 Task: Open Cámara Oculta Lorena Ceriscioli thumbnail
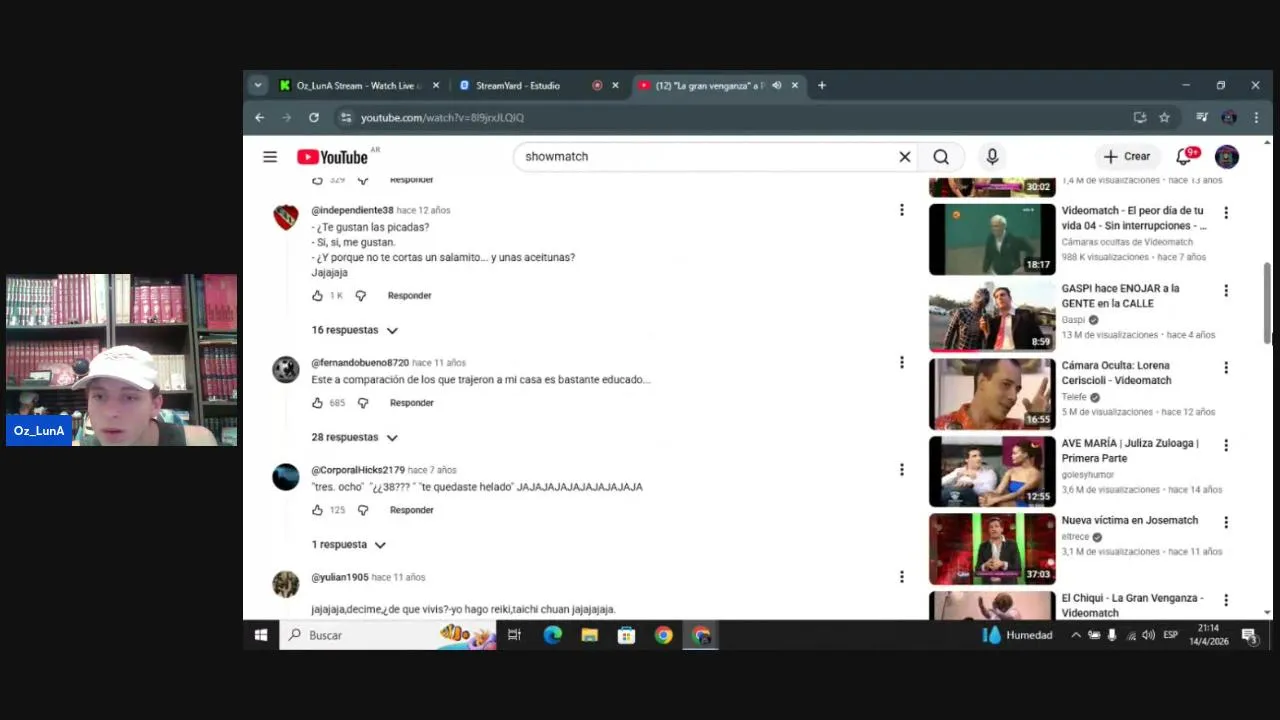coord(992,394)
